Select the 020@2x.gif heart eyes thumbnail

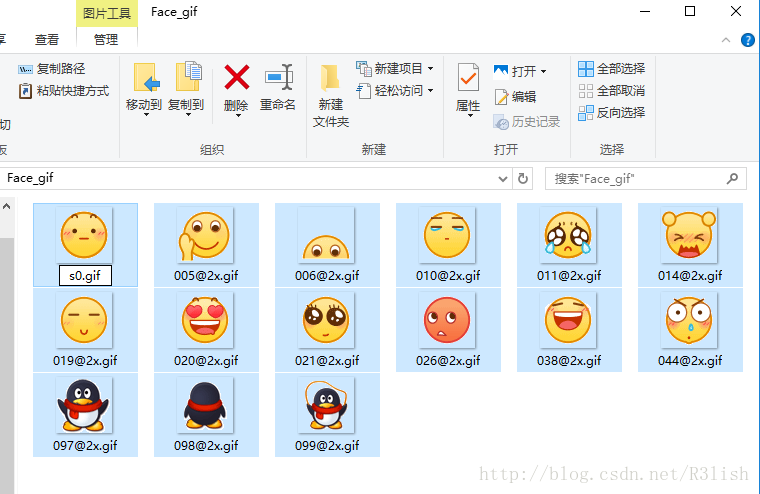pos(206,320)
